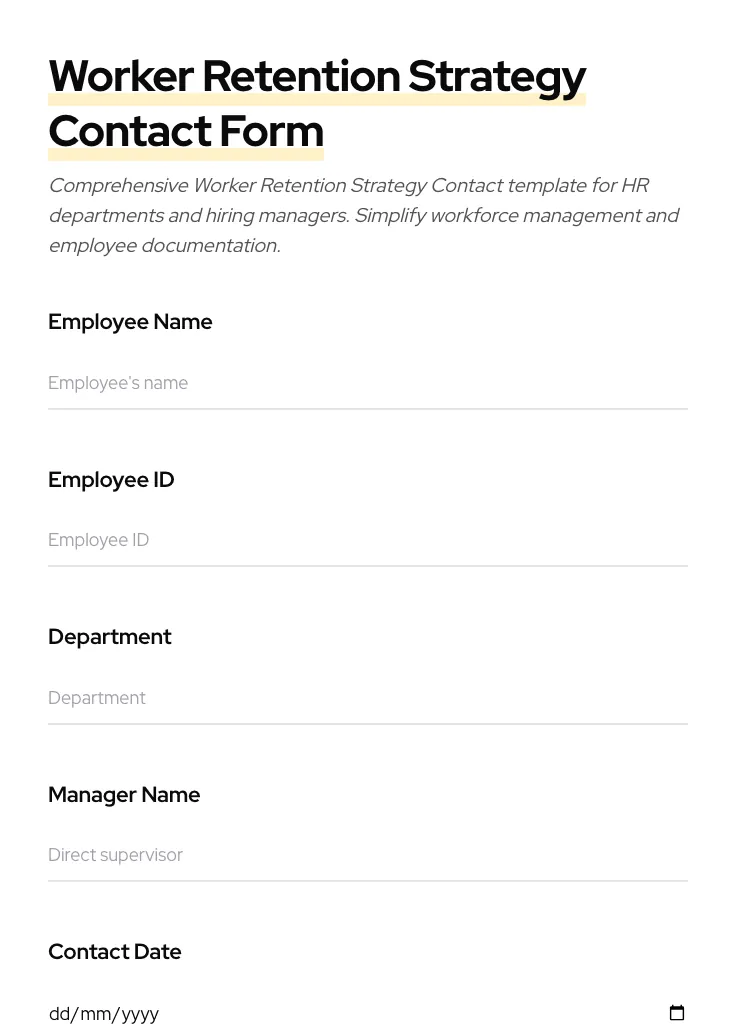Click the highlighted Contact Form heading text
736x1024 pixels.
coord(186,131)
